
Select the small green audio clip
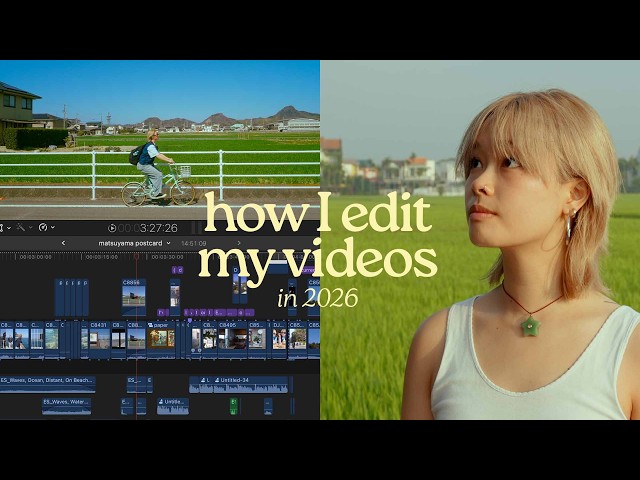233,406
